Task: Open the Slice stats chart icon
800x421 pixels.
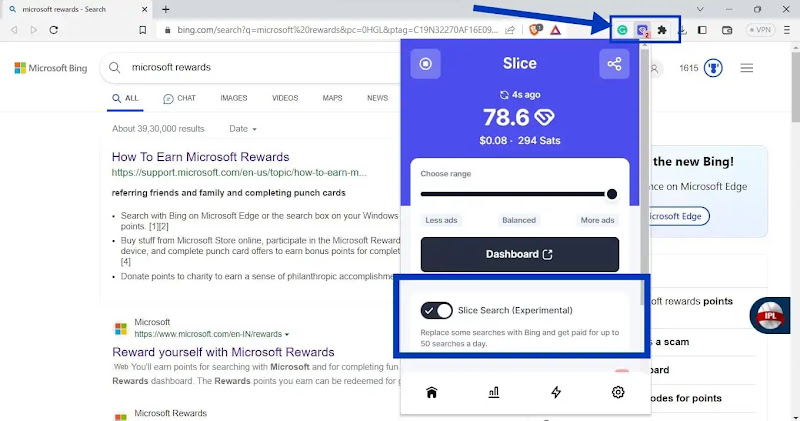Action: [494, 392]
